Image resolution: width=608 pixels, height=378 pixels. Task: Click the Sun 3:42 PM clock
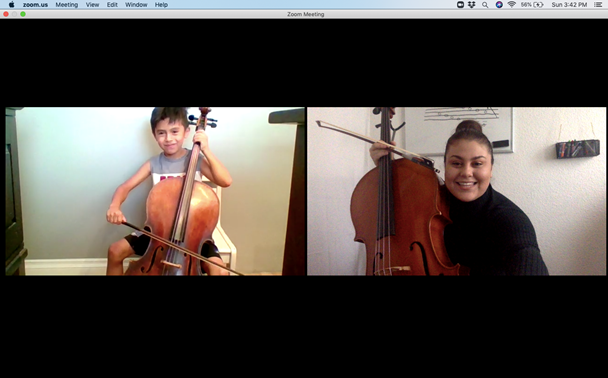(x=569, y=5)
